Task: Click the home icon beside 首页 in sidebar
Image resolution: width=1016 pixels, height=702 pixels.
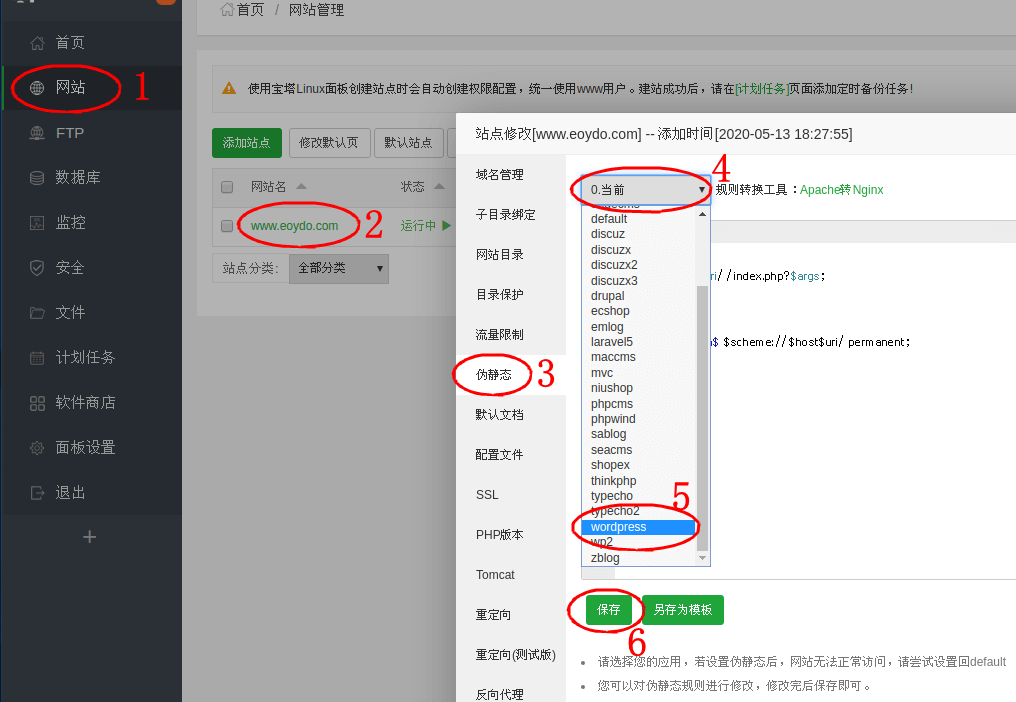Action: tap(38, 43)
